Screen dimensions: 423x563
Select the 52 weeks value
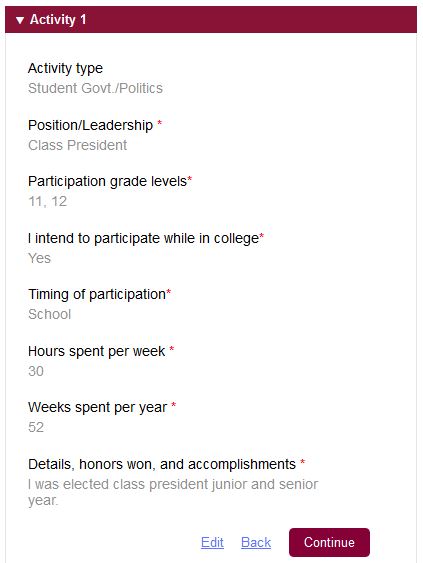coord(36,427)
